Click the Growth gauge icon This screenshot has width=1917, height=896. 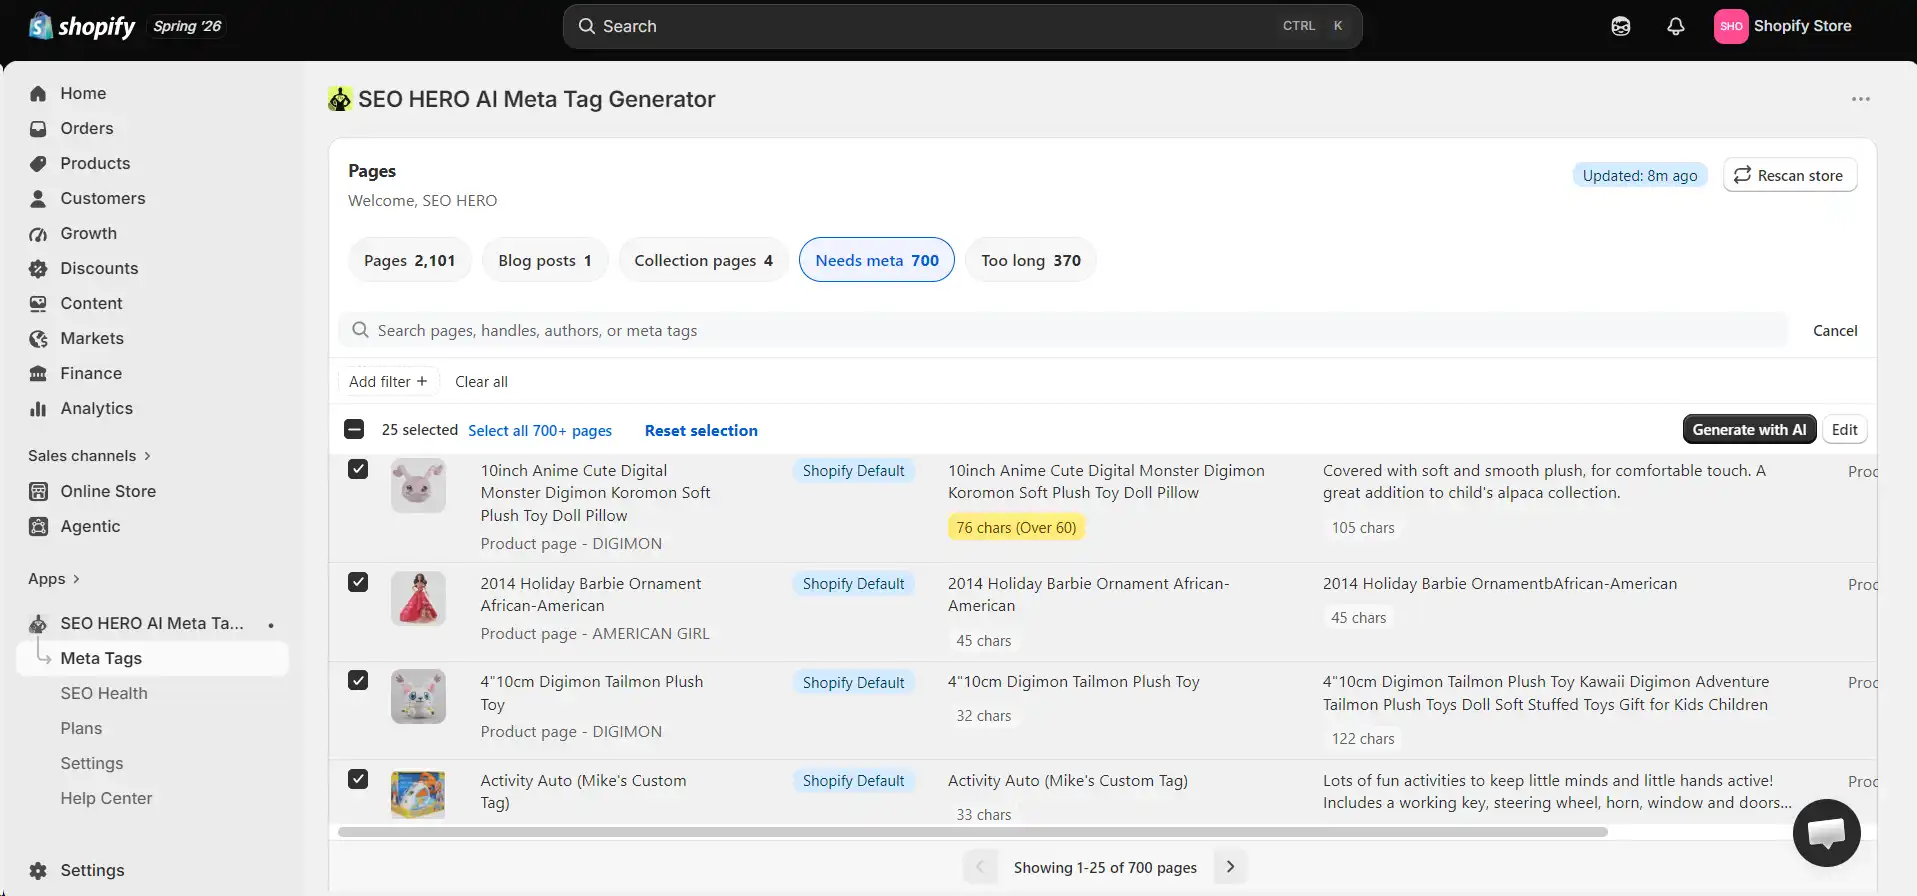point(38,233)
